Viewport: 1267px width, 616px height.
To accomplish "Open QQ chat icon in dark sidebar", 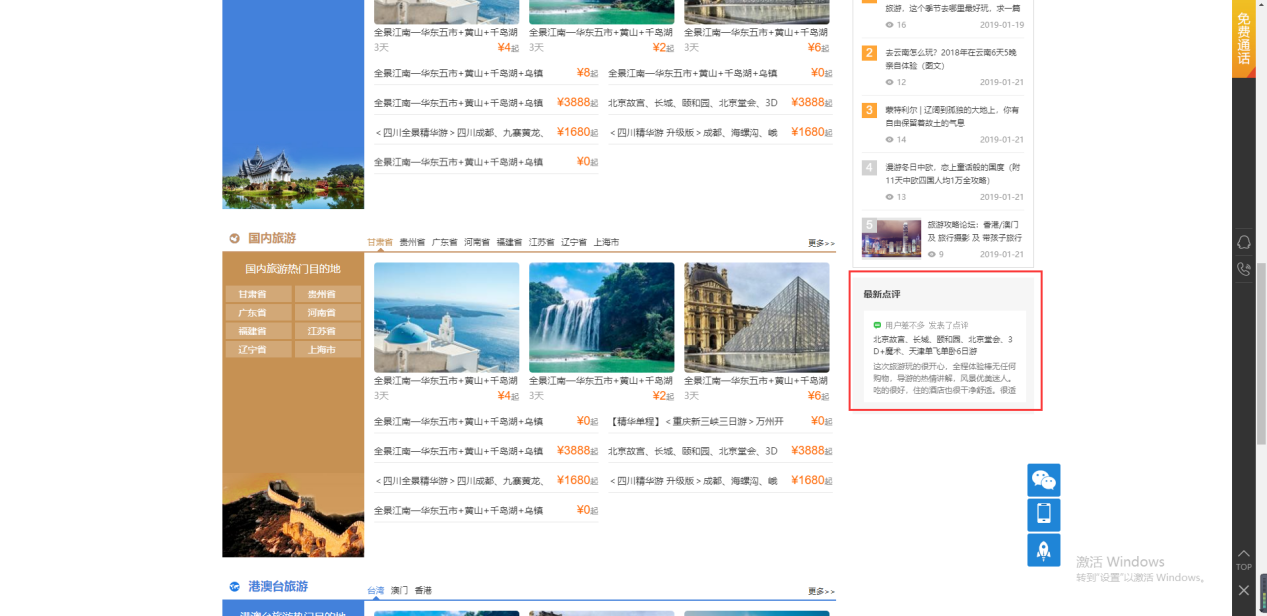I will click(x=1244, y=243).
